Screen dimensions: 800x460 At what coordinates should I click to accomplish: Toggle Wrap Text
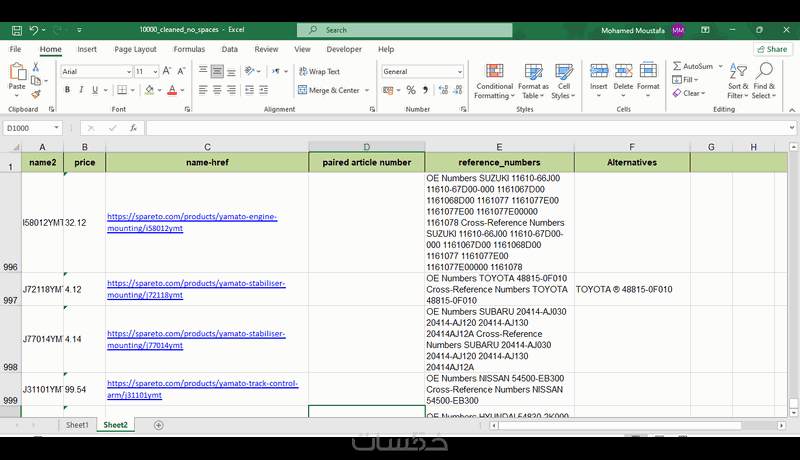(x=319, y=71)
